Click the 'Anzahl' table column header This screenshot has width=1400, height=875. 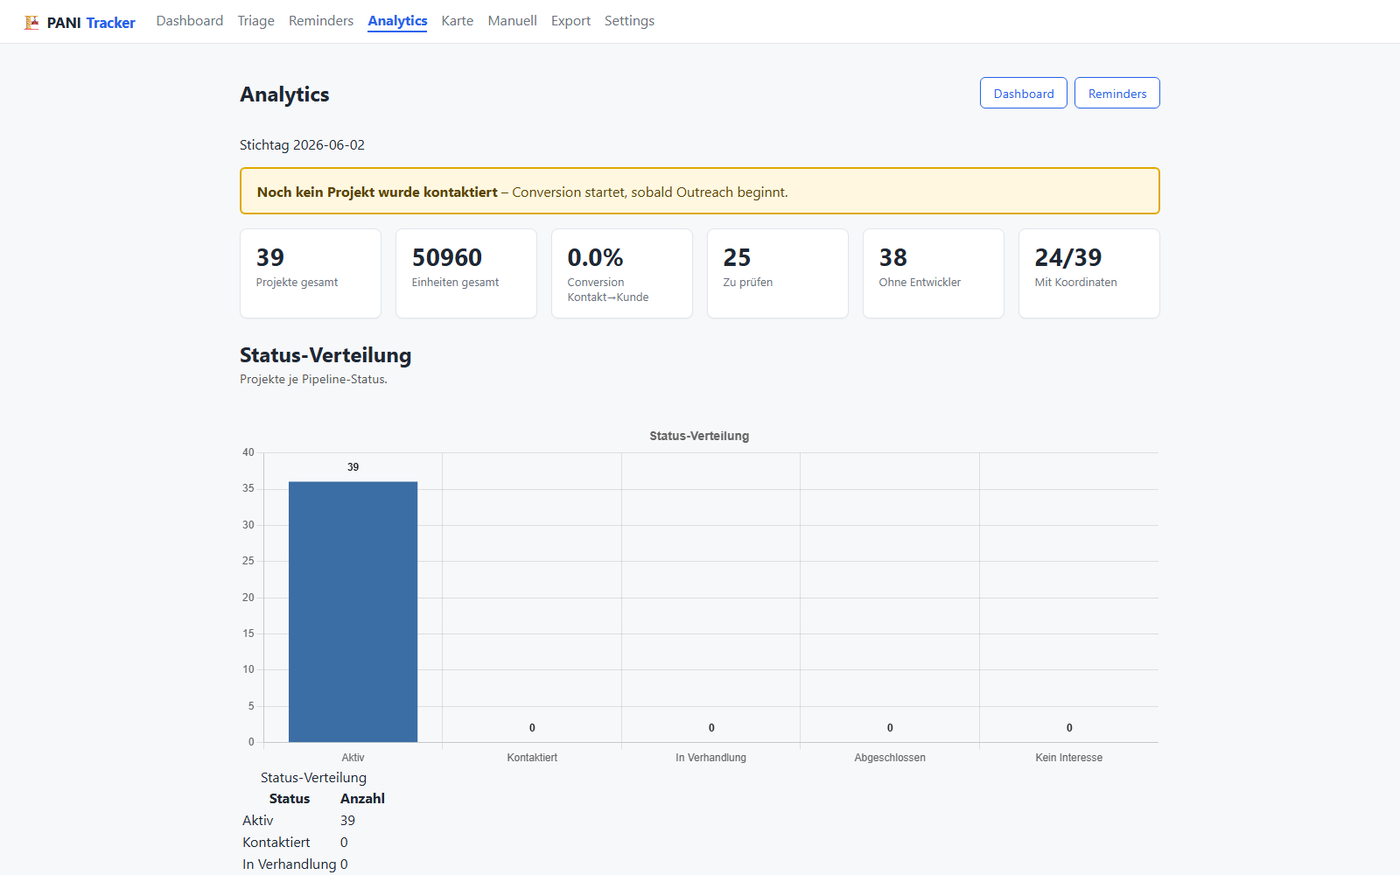tap(362, 799)
